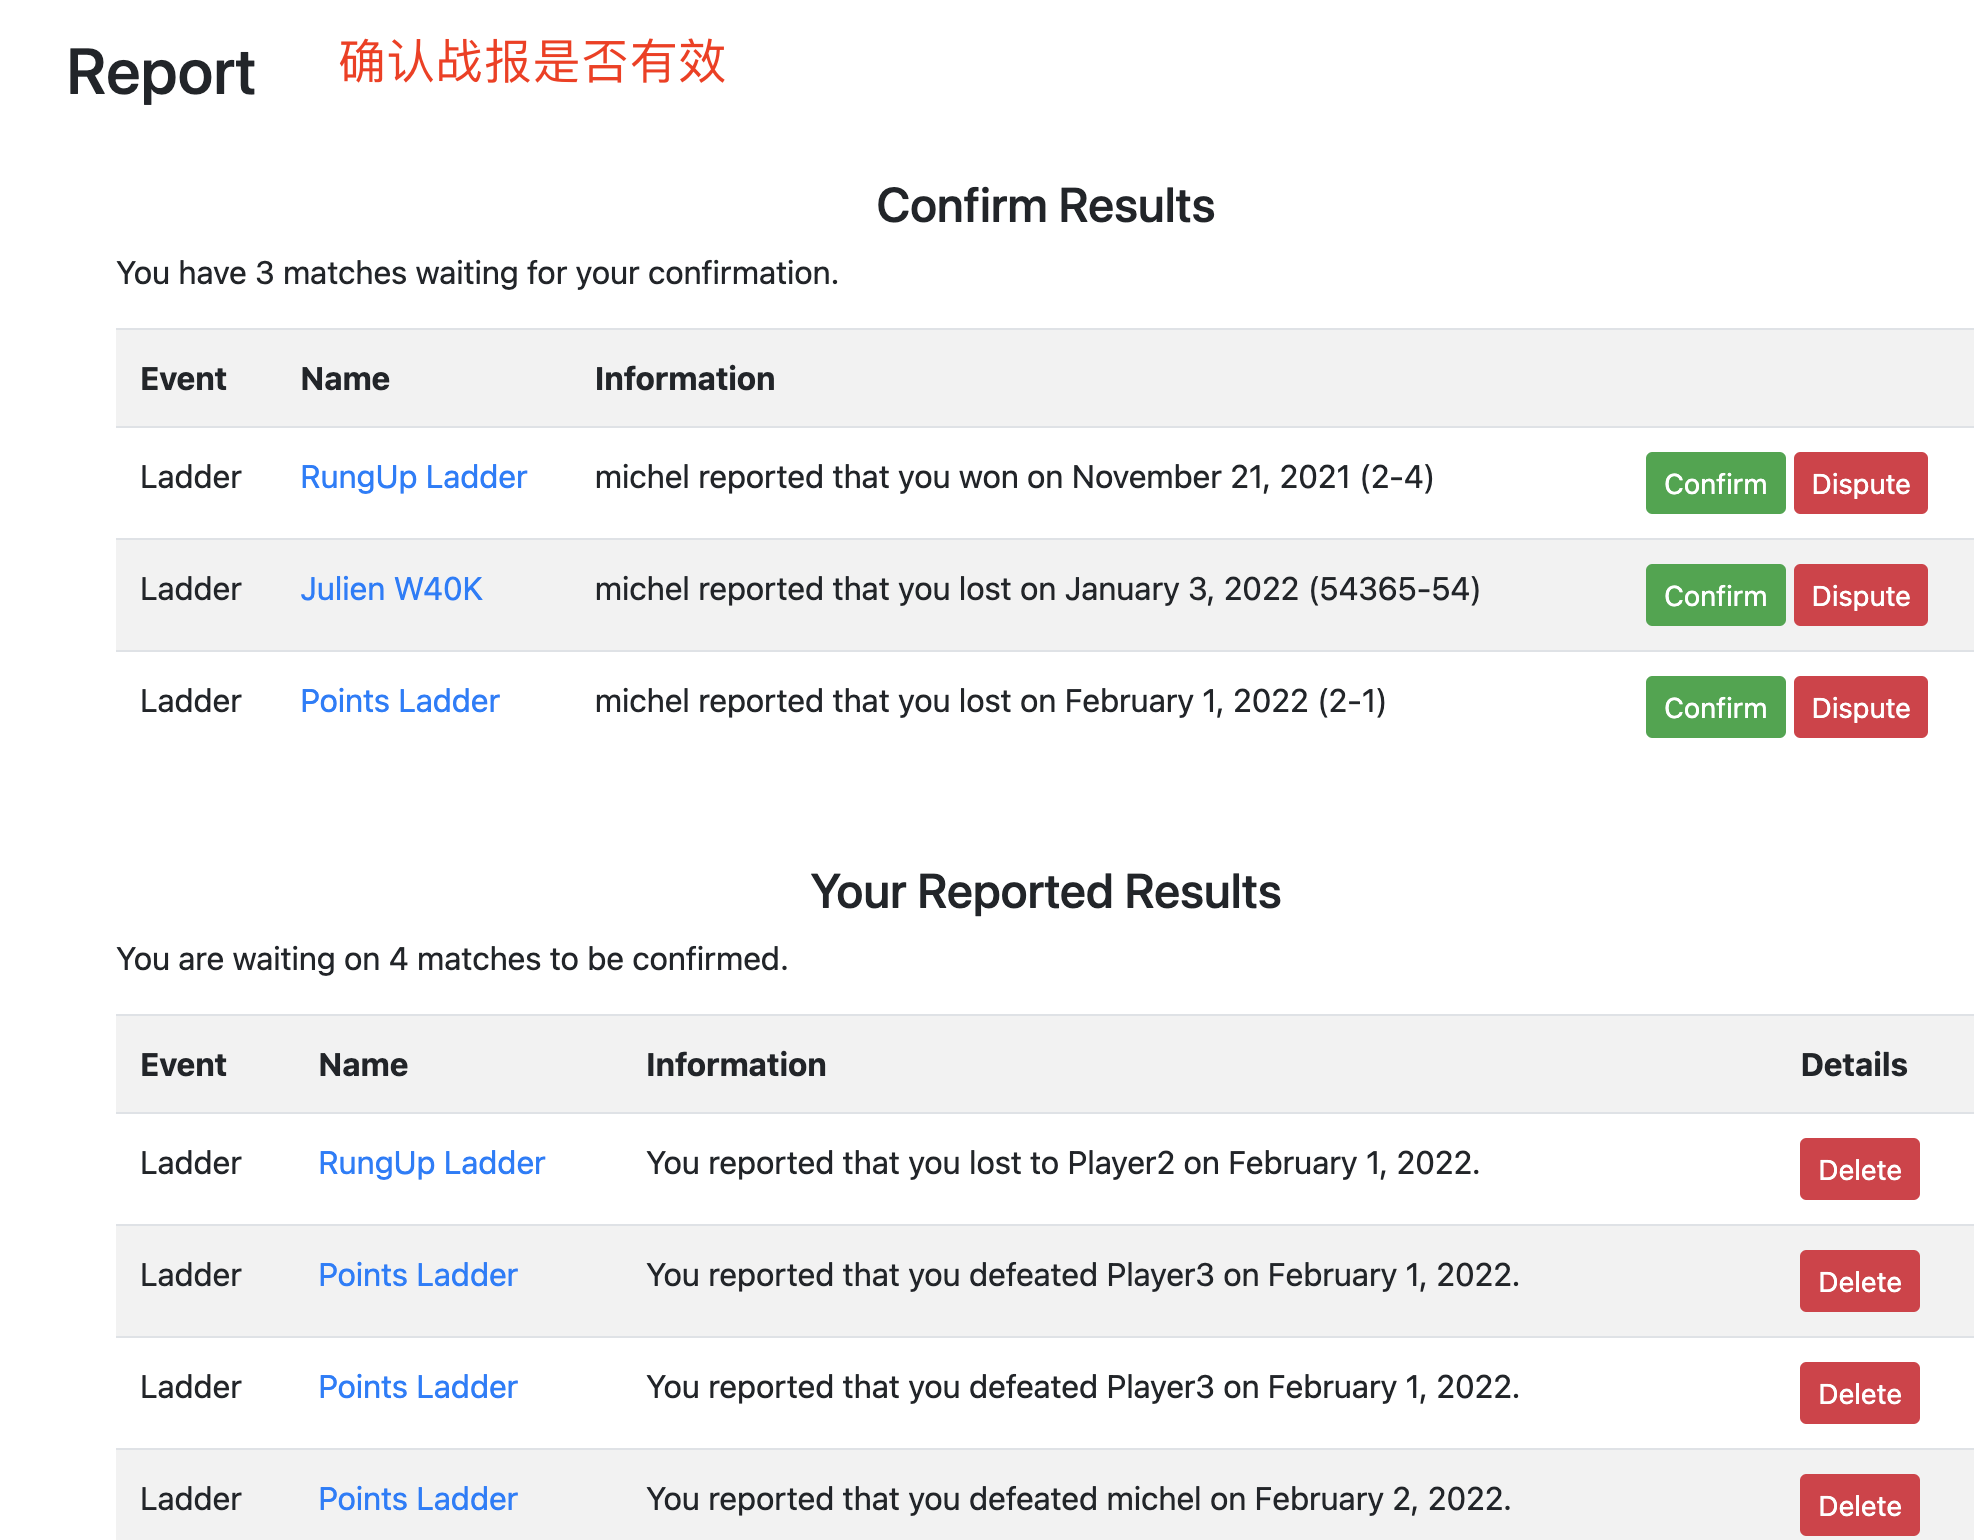Confirm the Points Ladder February 1 loss
This screenshot has height=1540, width=1974.
pos(1715,707)
